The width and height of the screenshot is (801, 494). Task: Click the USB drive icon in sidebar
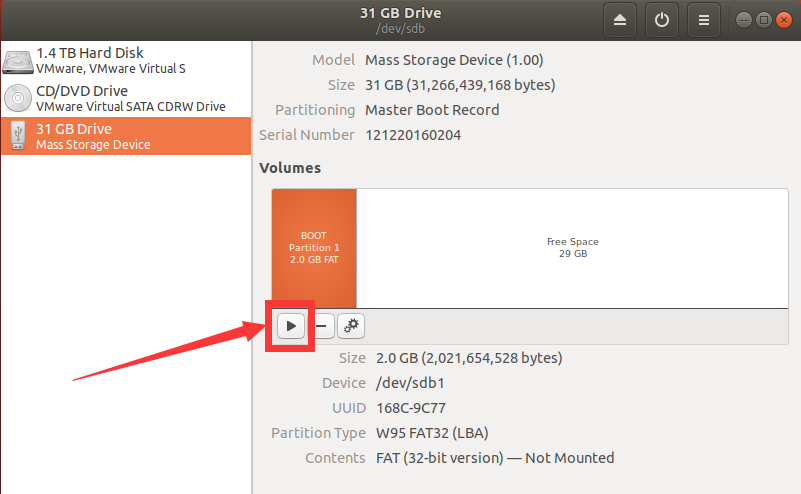18,135
